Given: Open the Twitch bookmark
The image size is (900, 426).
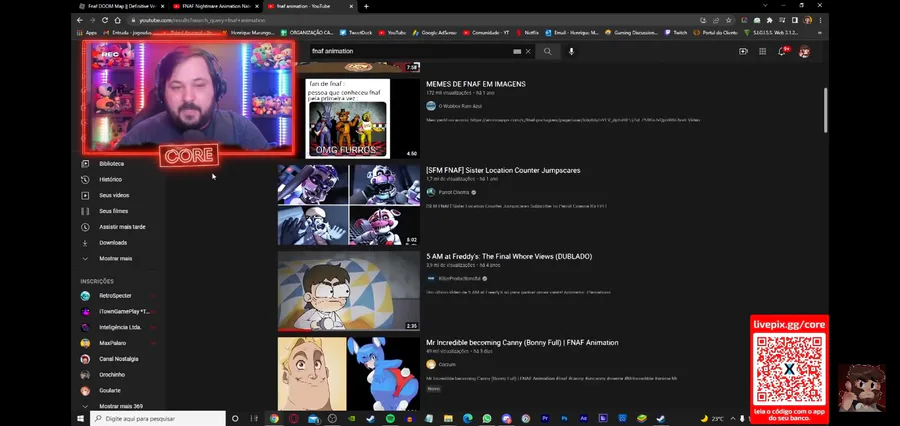Looking at the screenshot, I should pyautogui.click(x=676, y=33).
